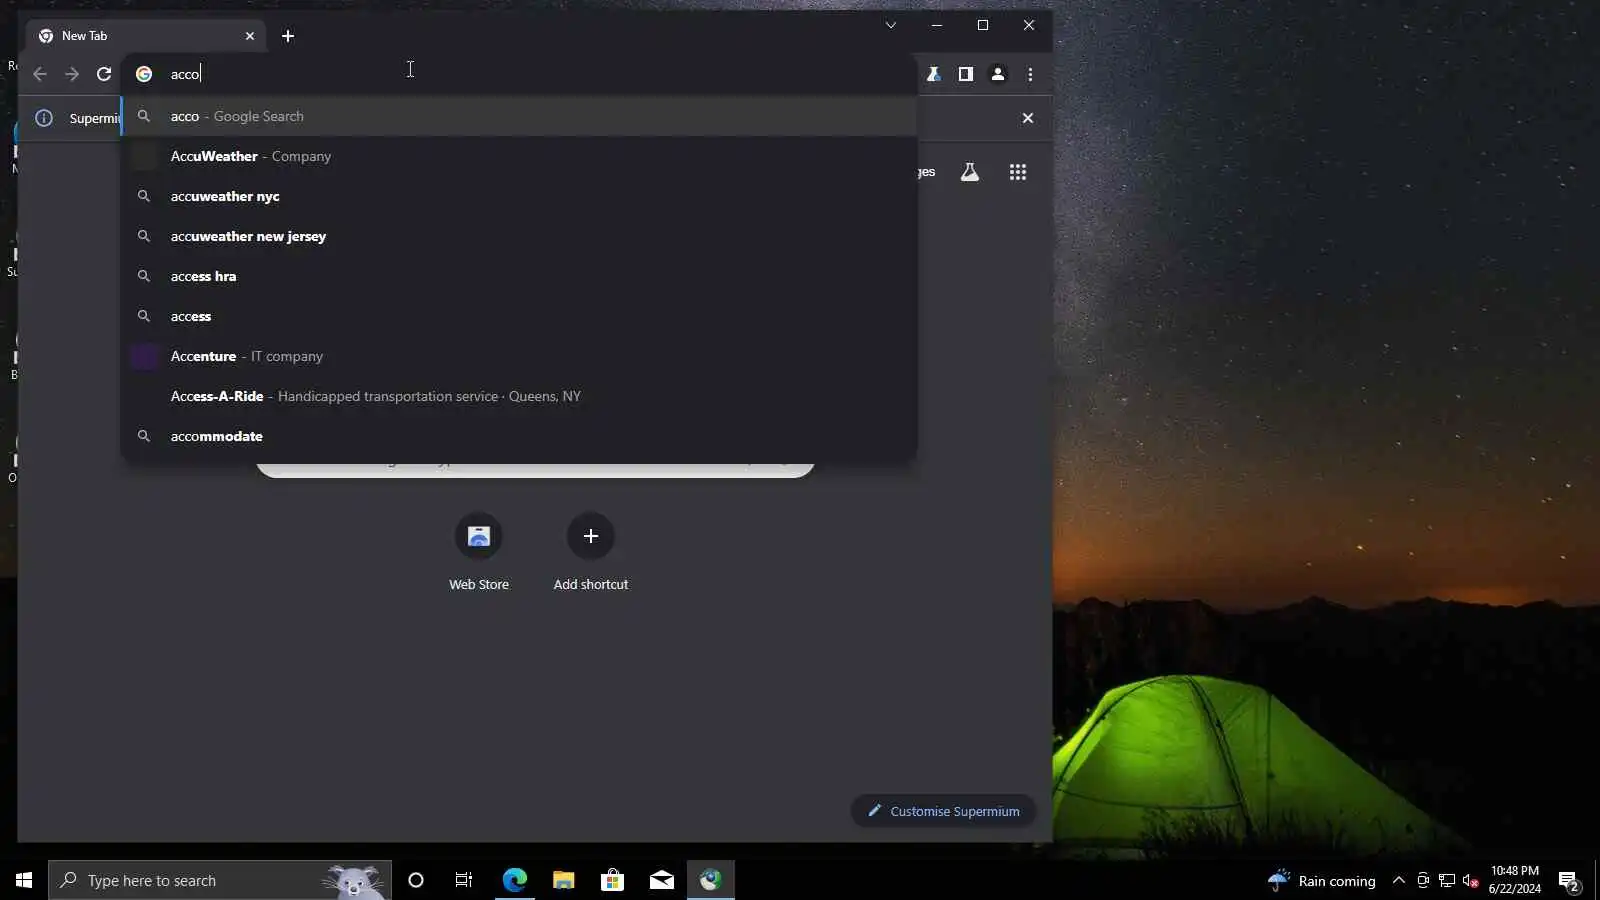Open Task View on the taskbar

pos(464,880)
